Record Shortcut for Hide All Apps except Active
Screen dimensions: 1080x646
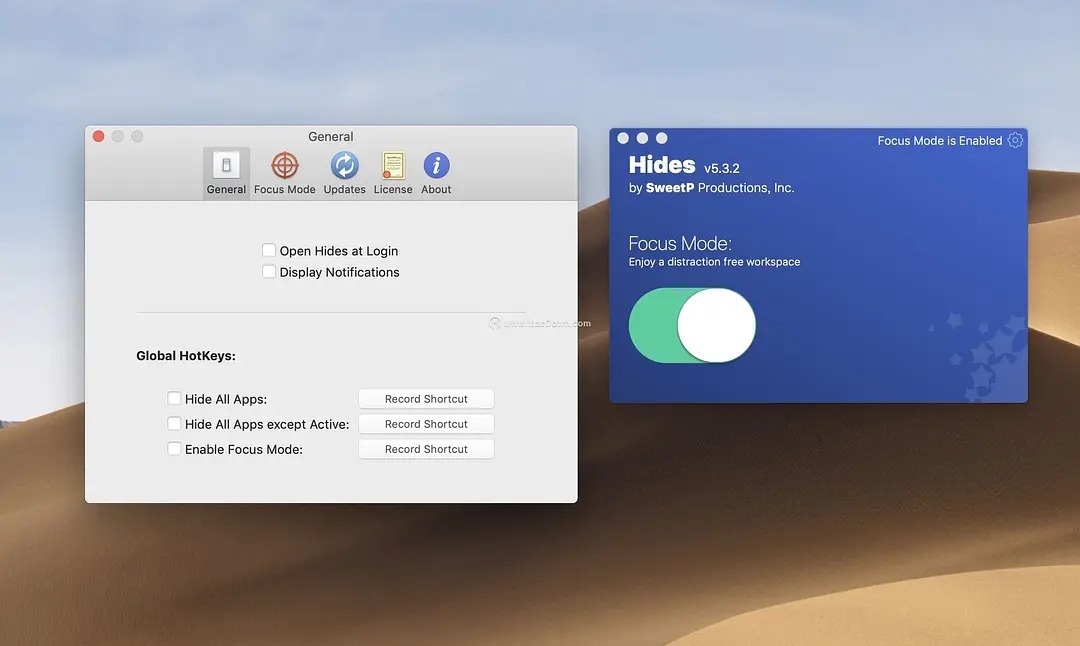coord(426,424)
